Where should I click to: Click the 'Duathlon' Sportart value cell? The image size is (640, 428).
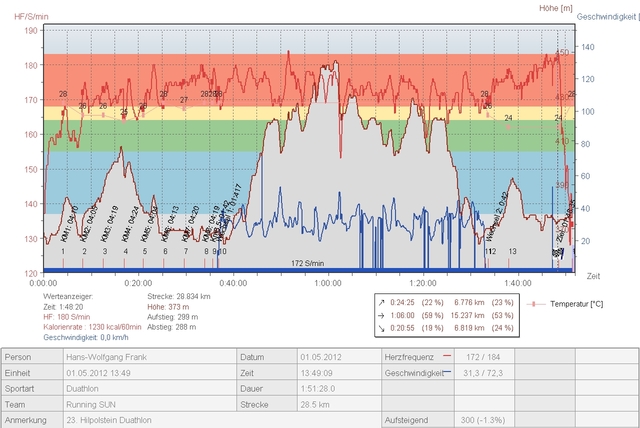tap(150, 389)
